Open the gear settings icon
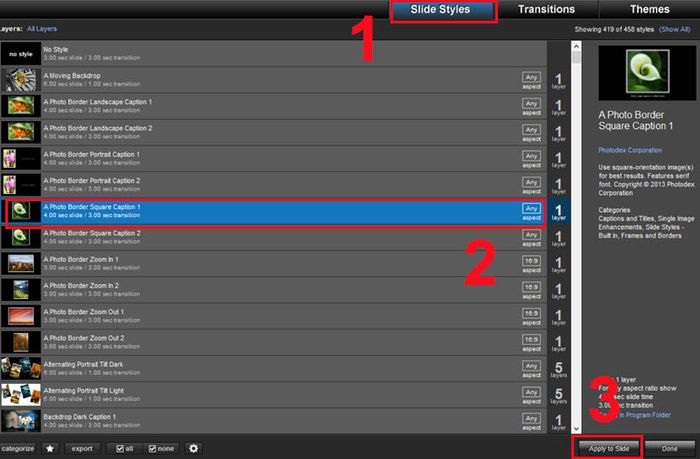This screenshot has height=459, width=700. [193, 448]
